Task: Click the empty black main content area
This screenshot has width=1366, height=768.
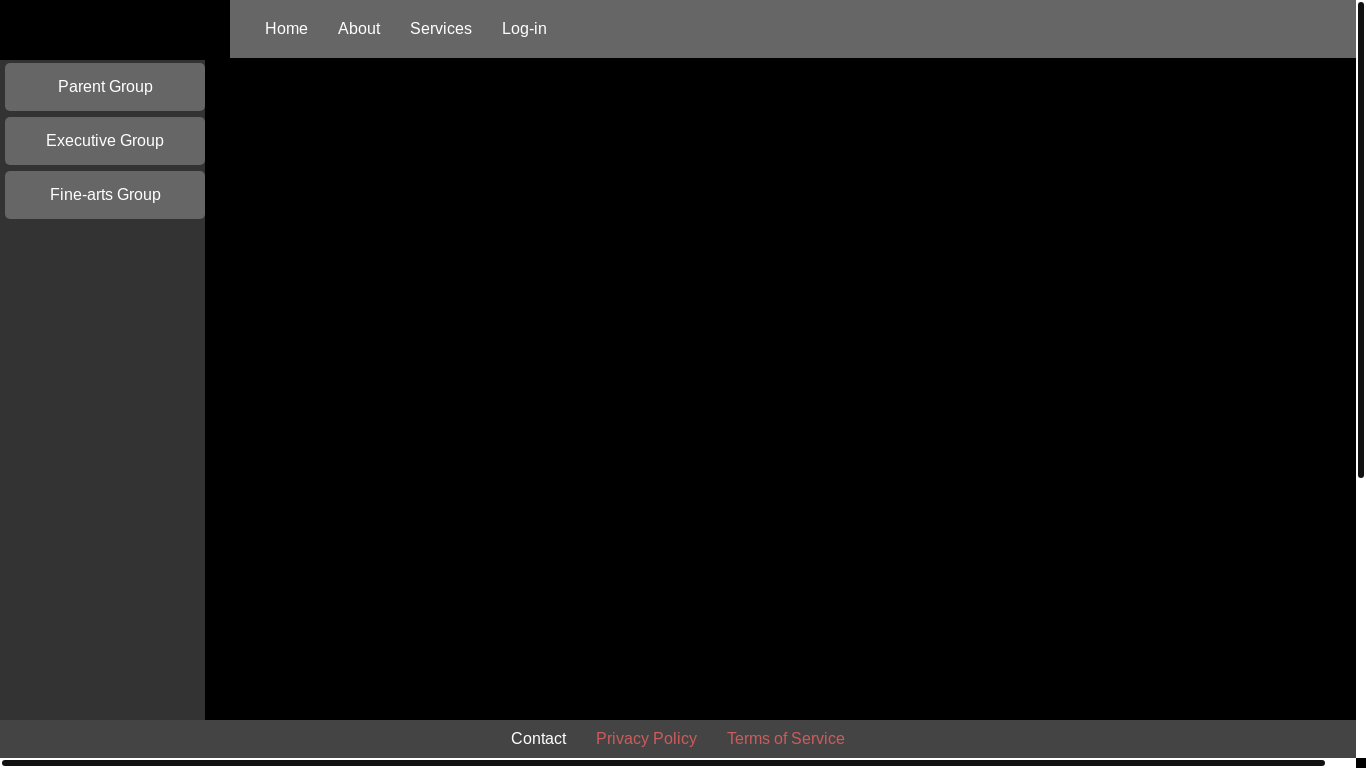Action: pyautogui.click(x=780, y=390)
